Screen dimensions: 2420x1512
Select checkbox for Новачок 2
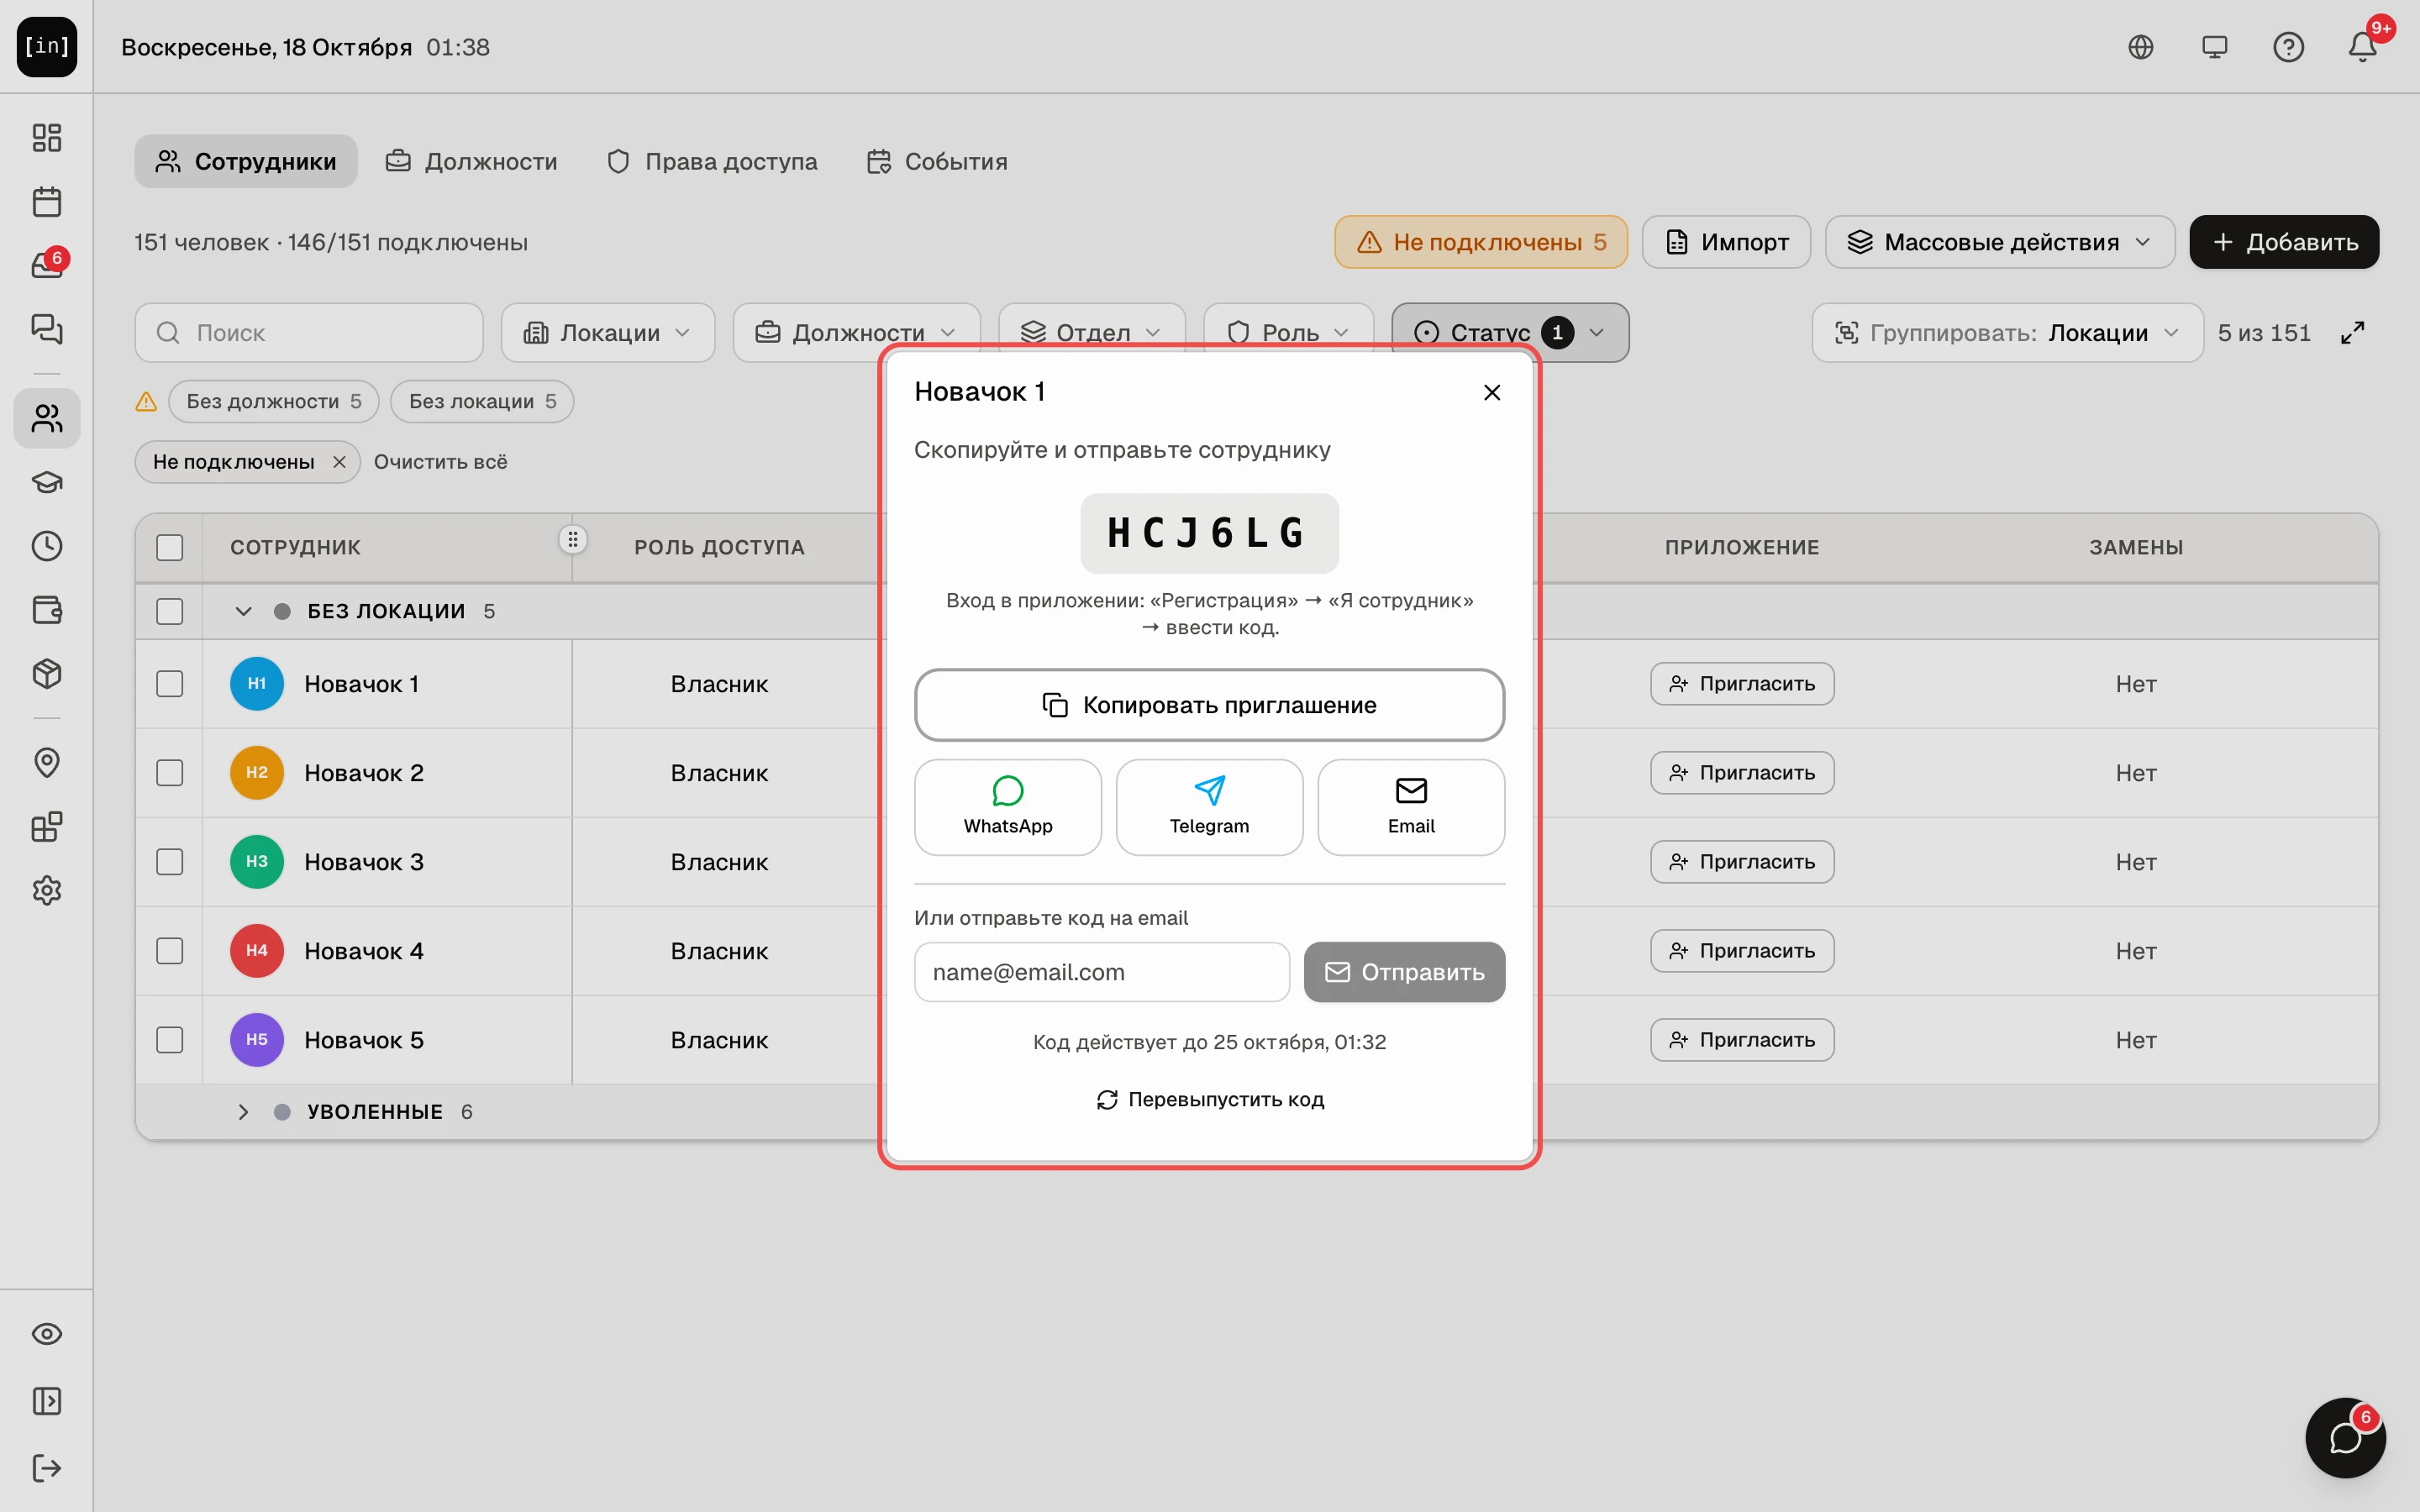pyautogui.click(x=170, y=773)
